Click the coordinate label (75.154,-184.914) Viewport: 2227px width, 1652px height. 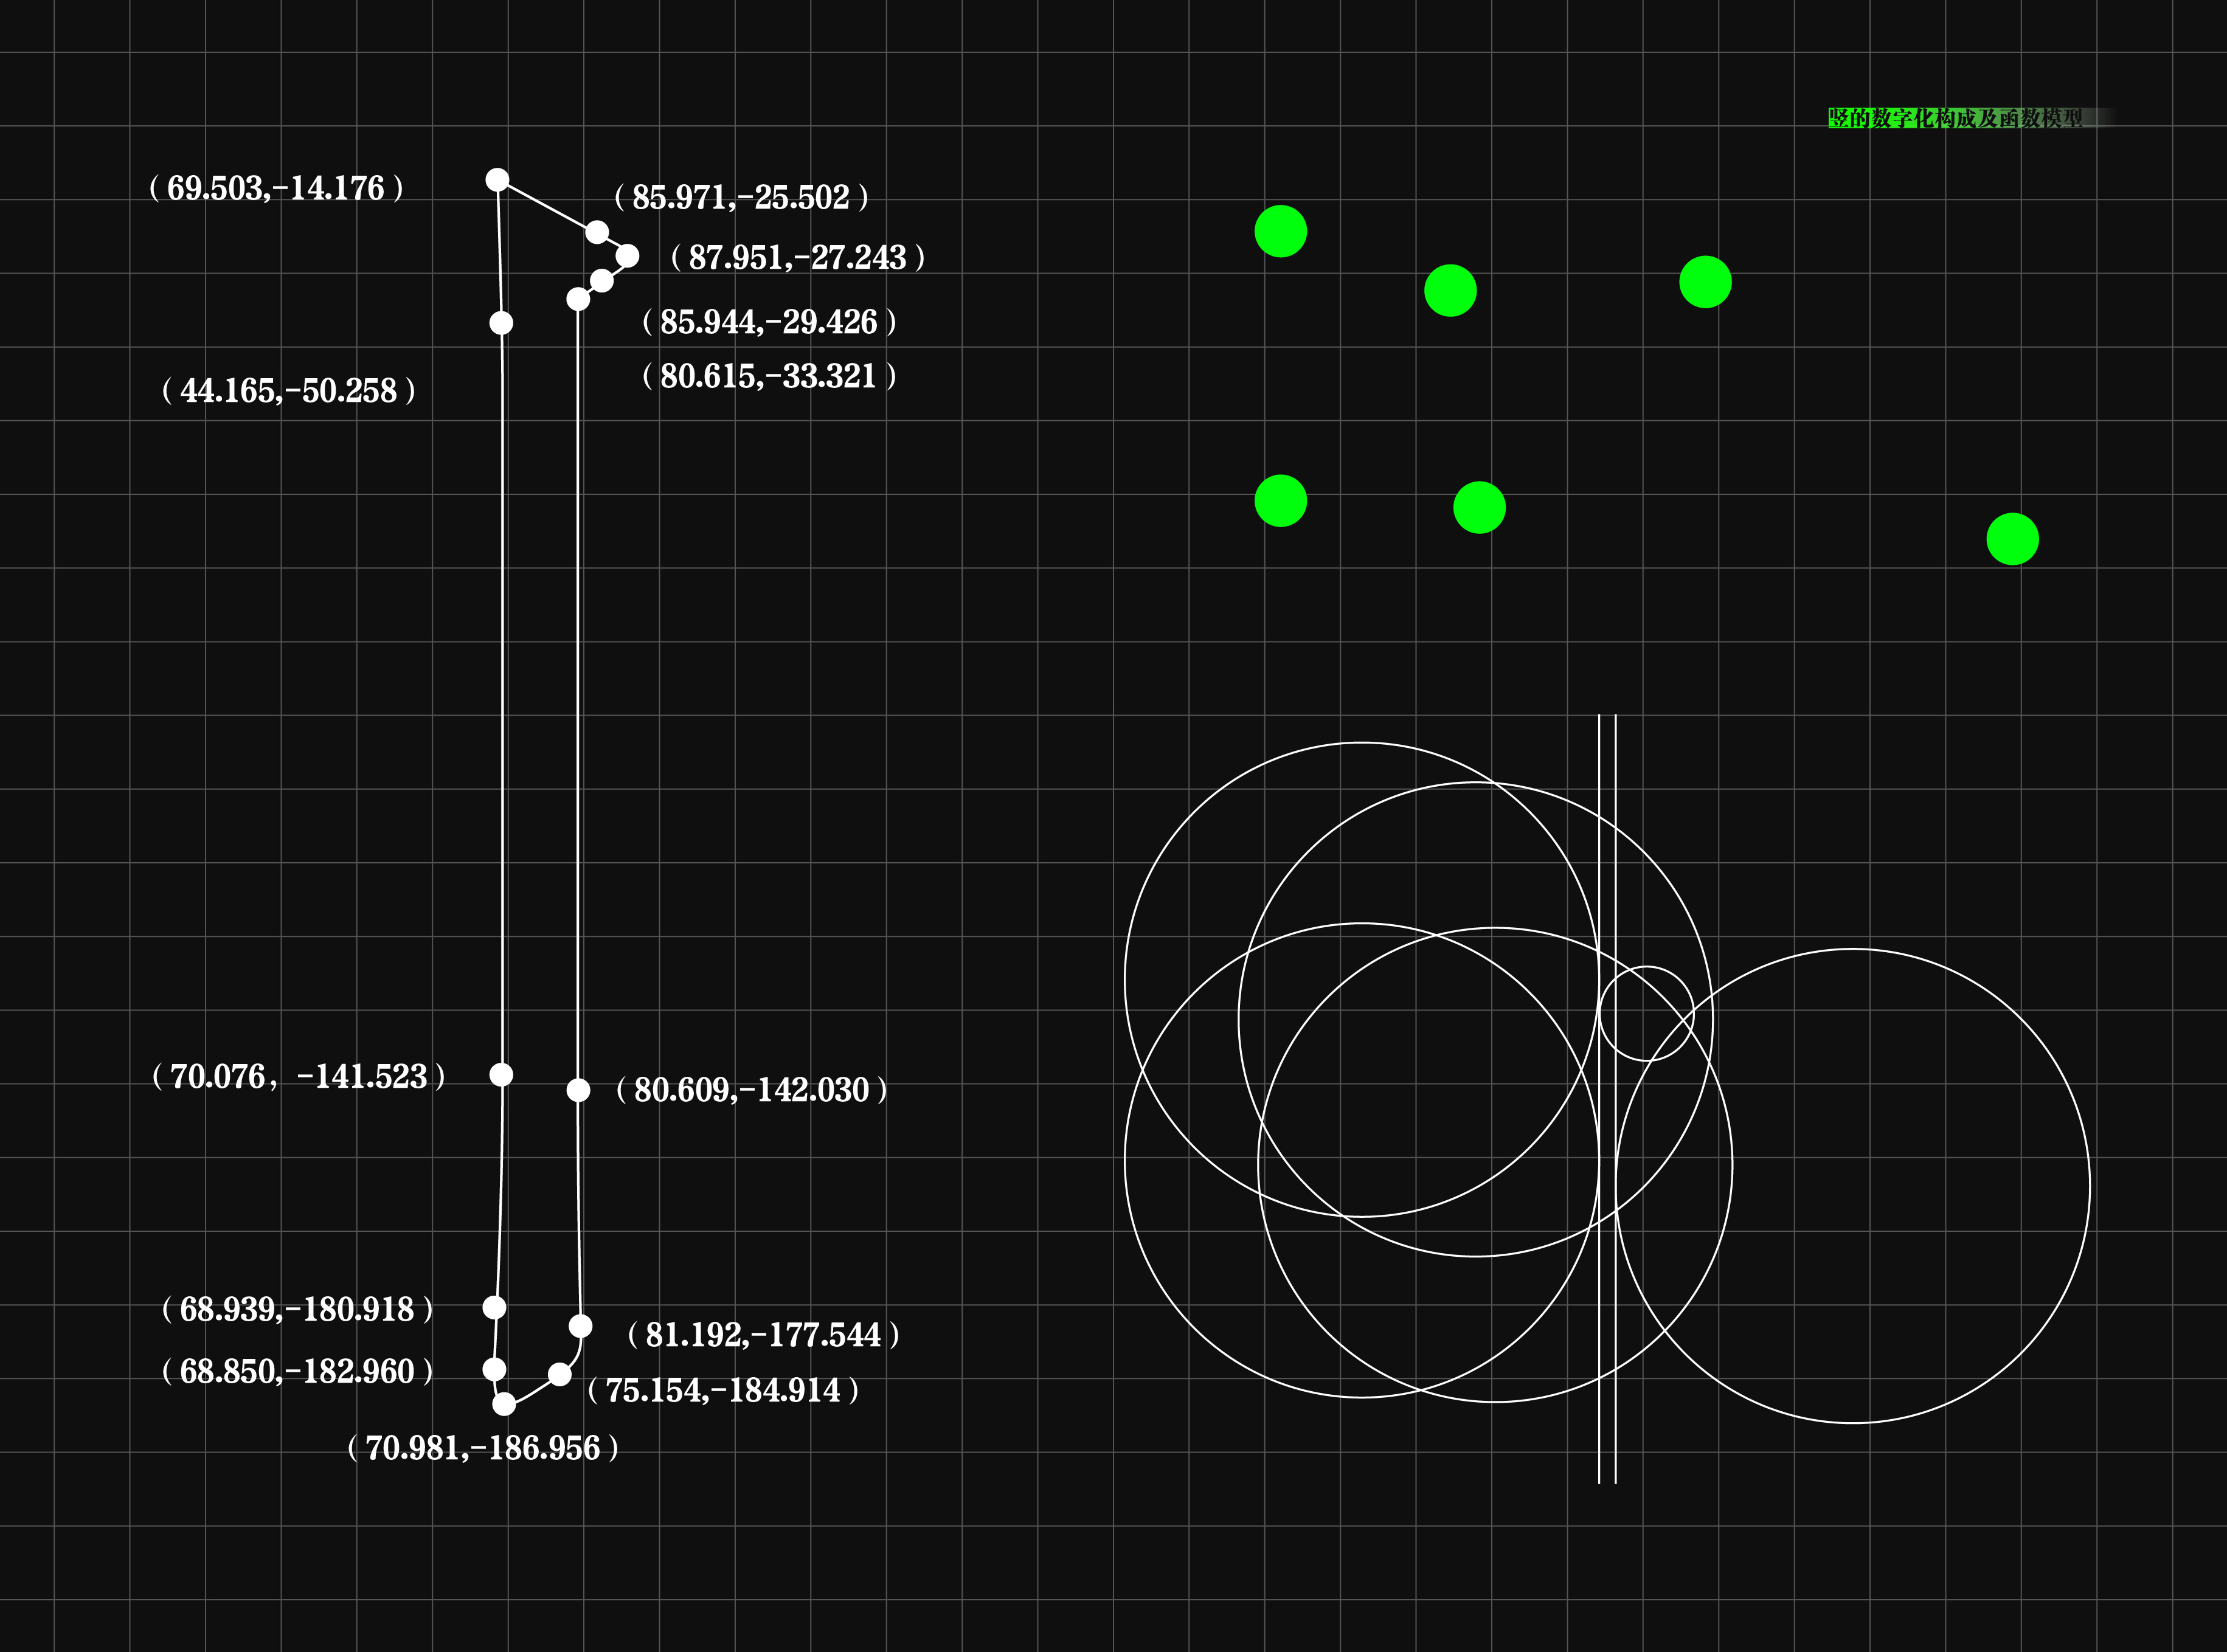(724, 1390)
